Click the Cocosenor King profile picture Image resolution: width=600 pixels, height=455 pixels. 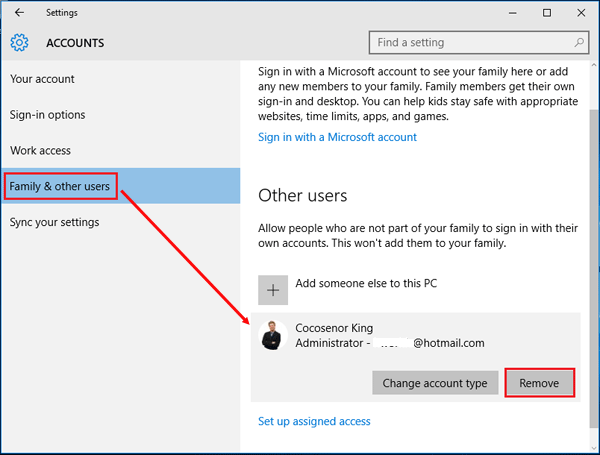(x=273, y=335)
